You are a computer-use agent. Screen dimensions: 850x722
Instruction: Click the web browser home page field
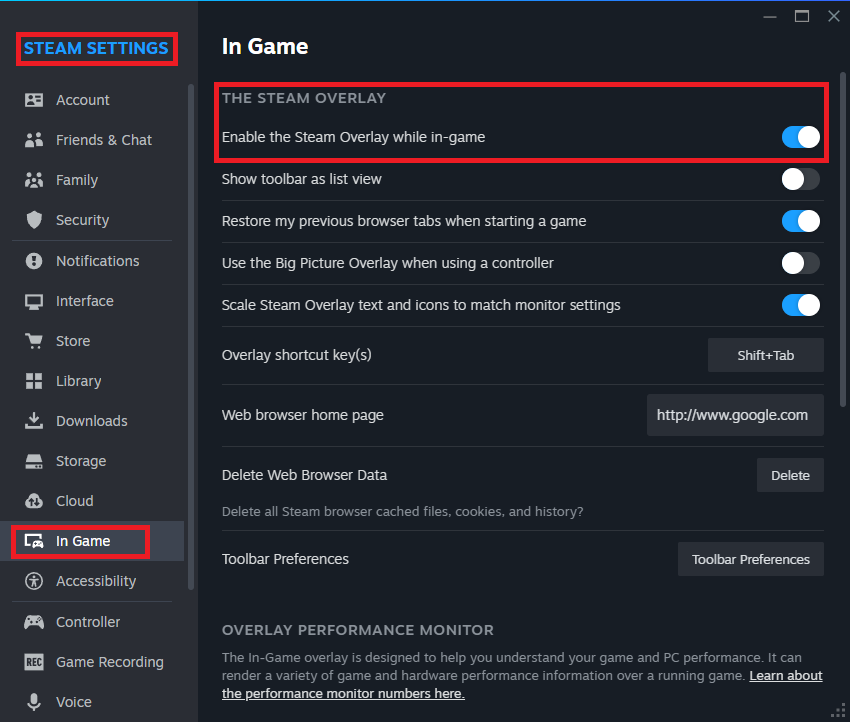tap(735, 415)
